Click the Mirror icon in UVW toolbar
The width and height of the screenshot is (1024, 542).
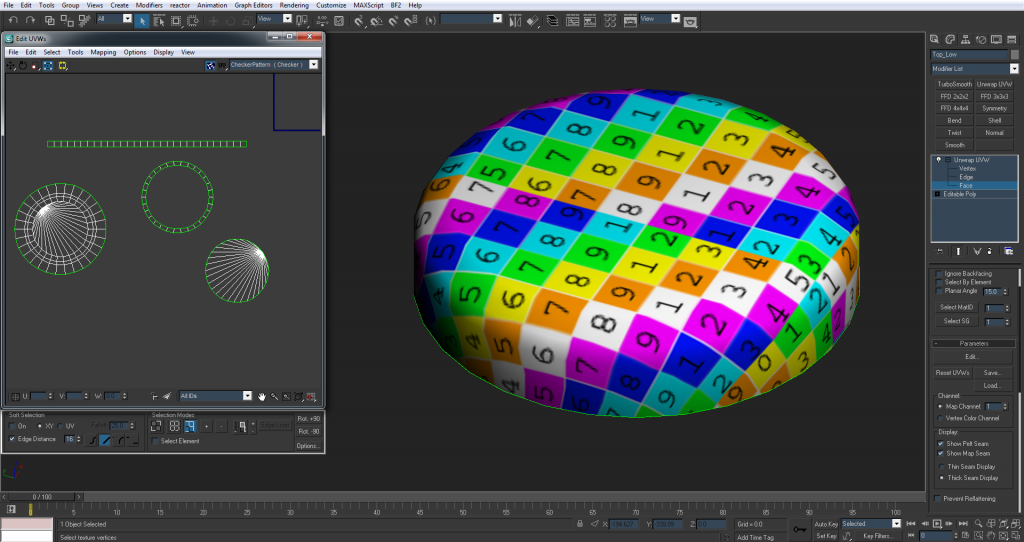(x=63, y=66)
